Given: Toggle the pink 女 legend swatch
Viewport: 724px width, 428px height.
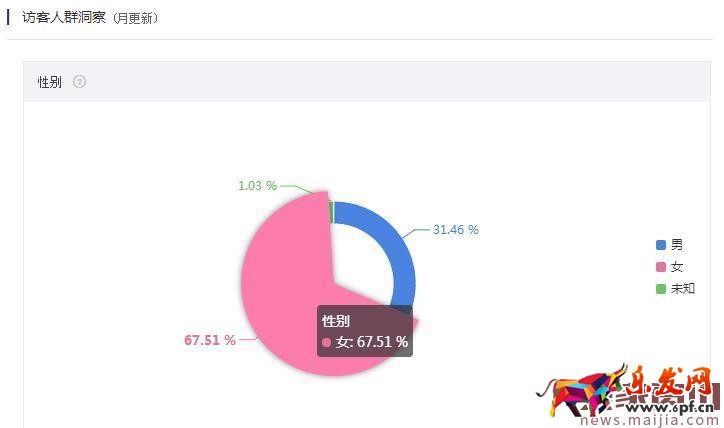Looking at the screenshot, I should click(x=660, y=267).
